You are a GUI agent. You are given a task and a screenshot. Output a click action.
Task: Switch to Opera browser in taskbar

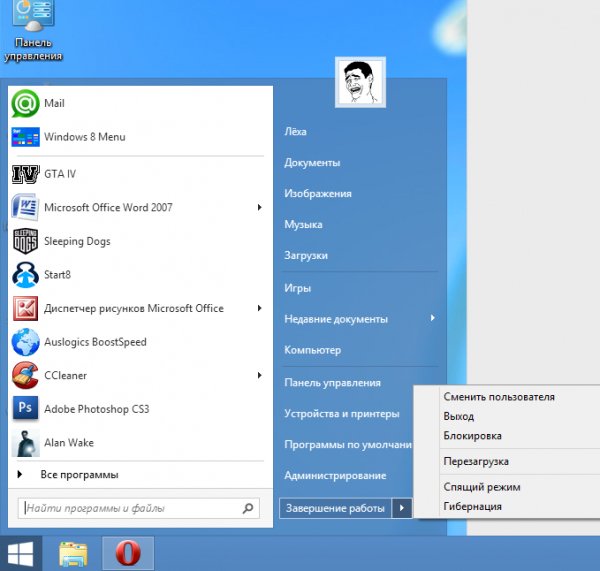[128, 553]
